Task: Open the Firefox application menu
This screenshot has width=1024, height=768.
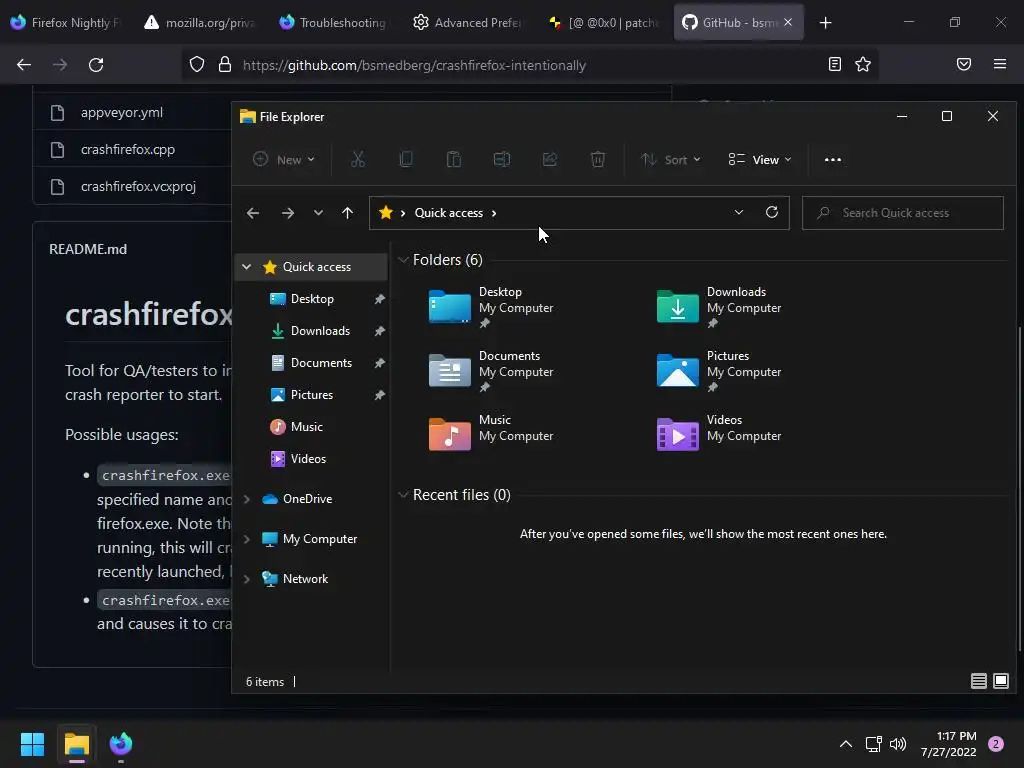Action: pos(999,64)
